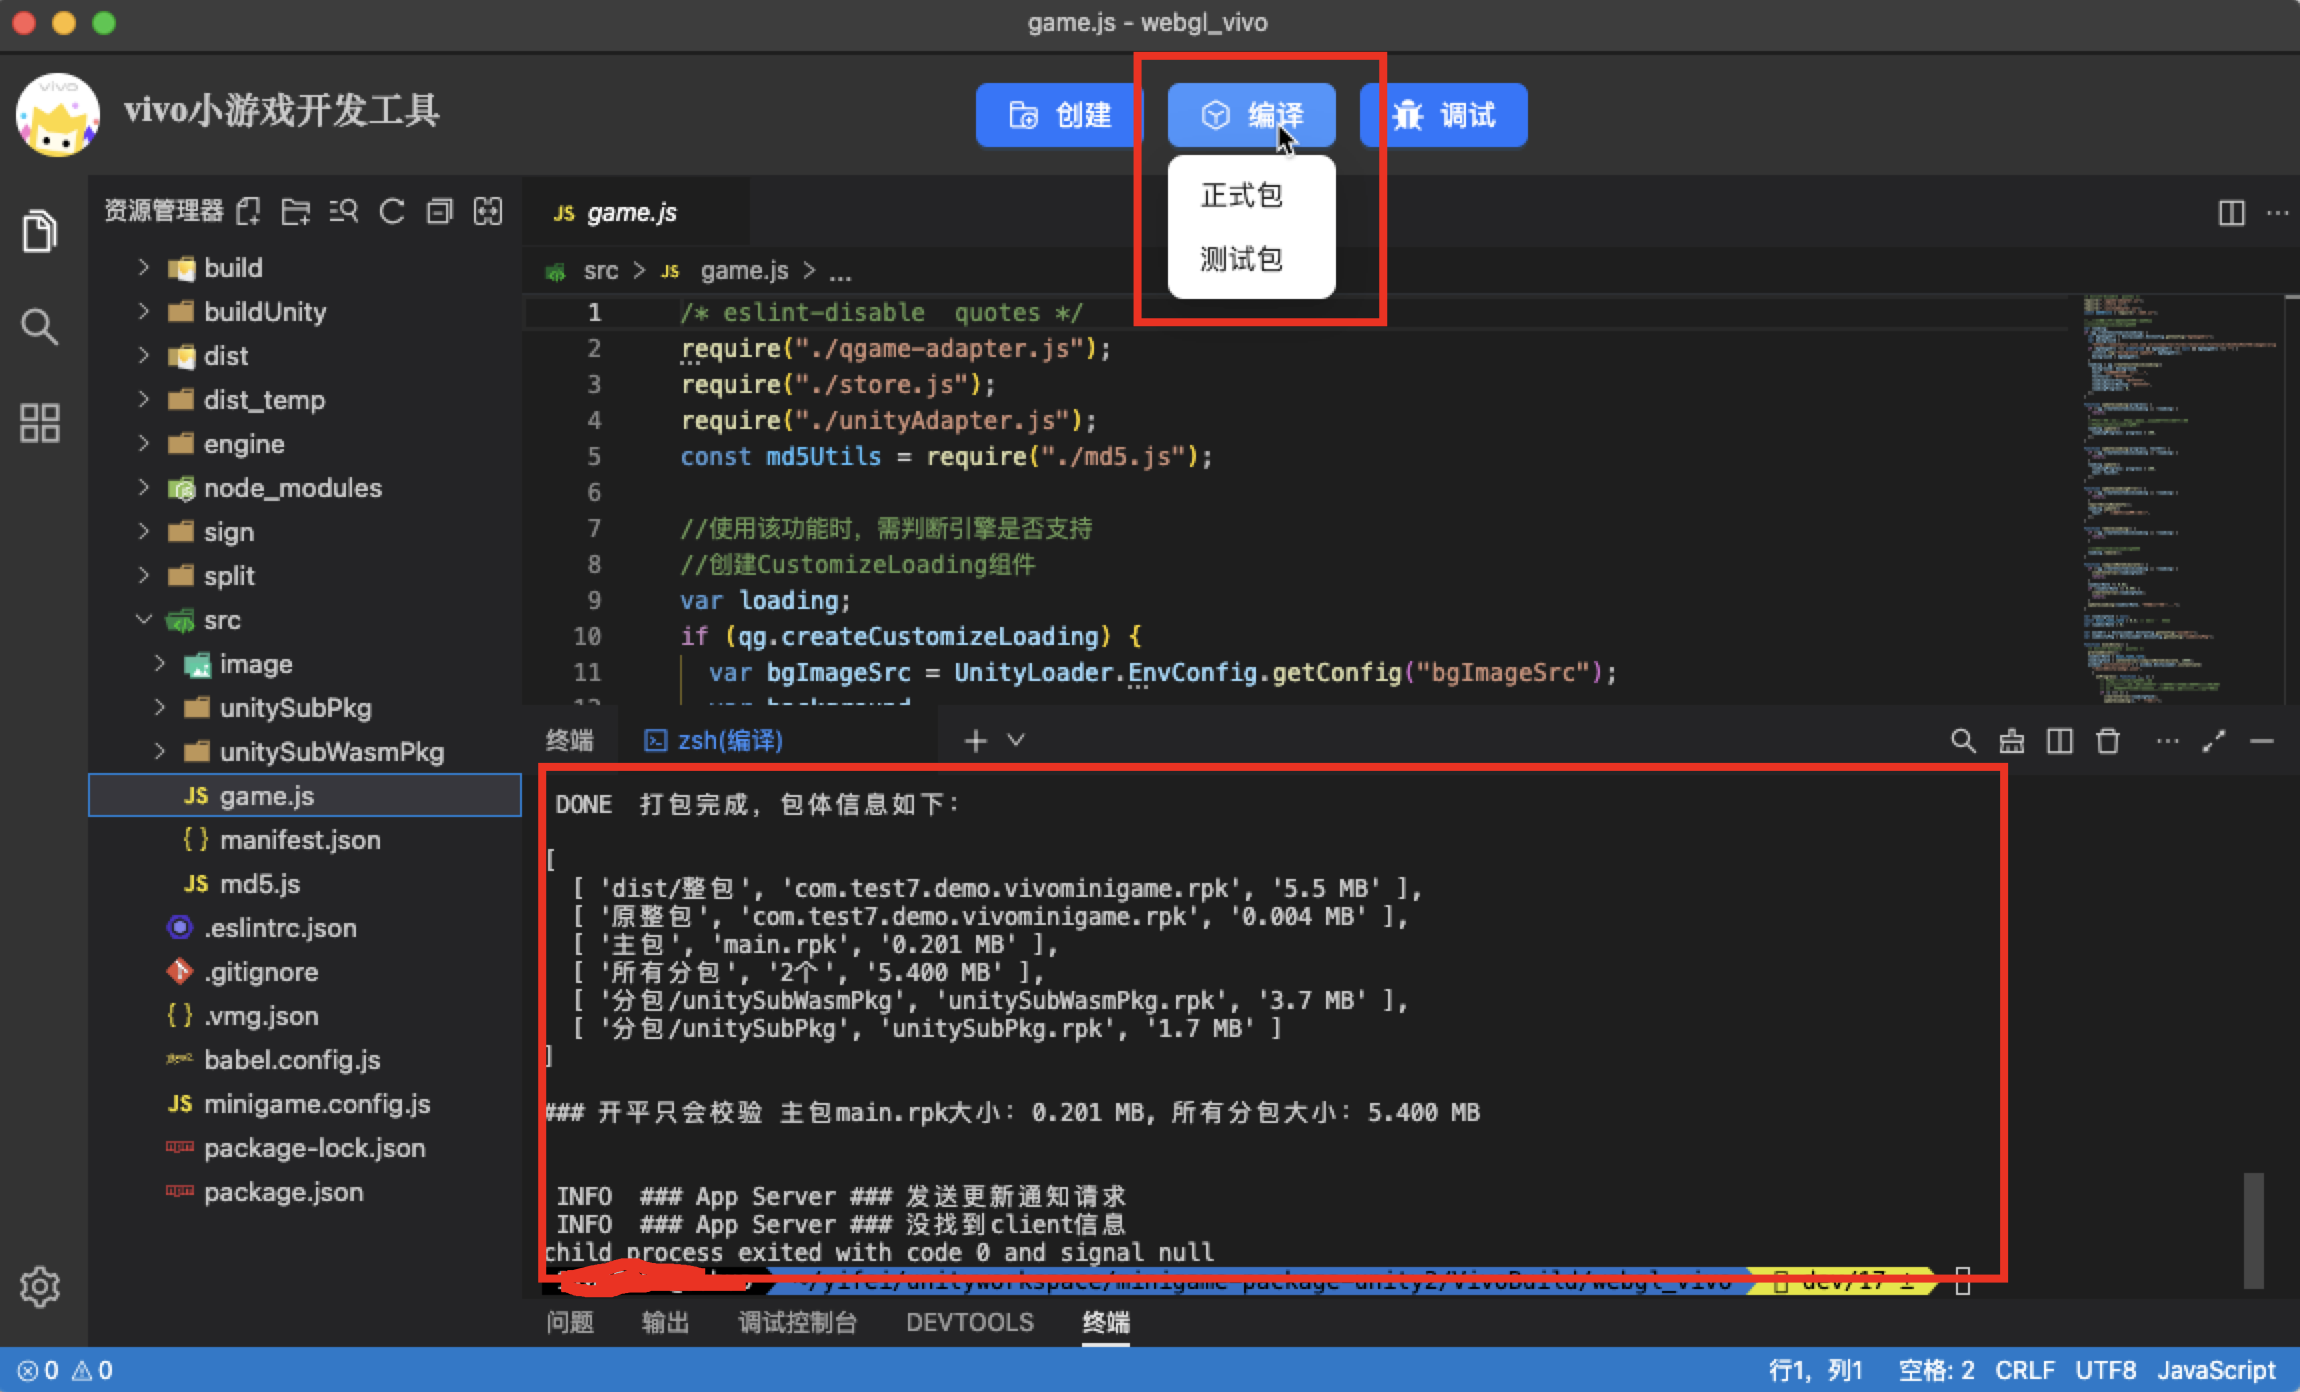The height and width of the screenshot is (1392, 2300).
Task: Switch to the 问题 panel tab
Action: (570, 1322)
